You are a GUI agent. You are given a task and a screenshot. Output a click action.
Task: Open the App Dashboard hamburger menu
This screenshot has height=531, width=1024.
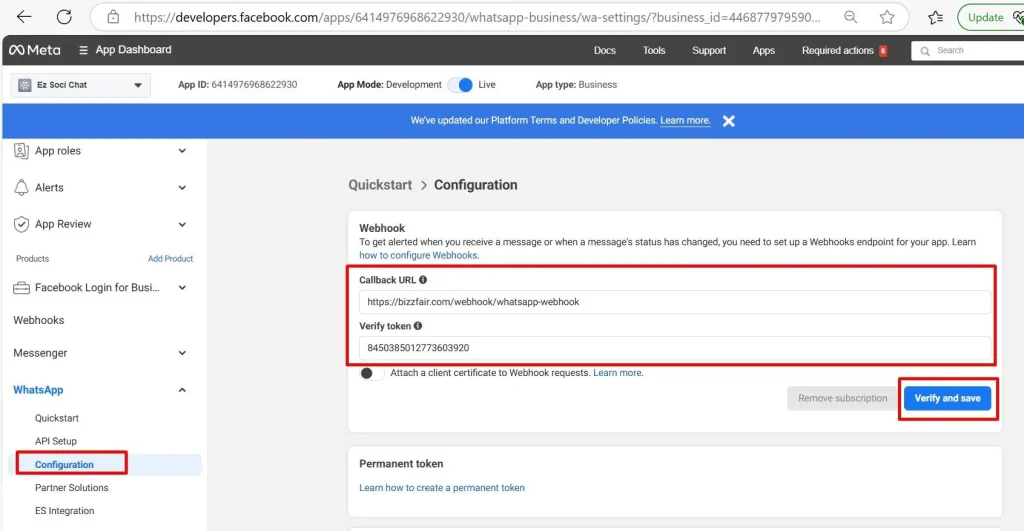[x=83, y=50]
